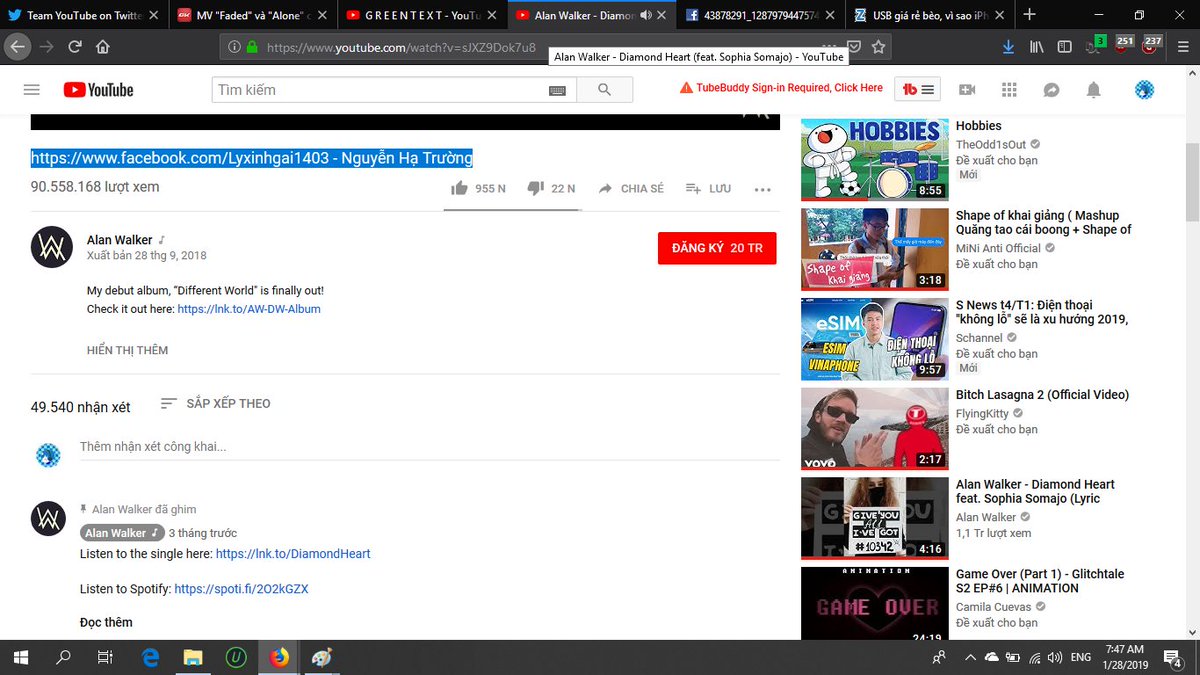Click the search magnifier button

[x=604, y=90]
